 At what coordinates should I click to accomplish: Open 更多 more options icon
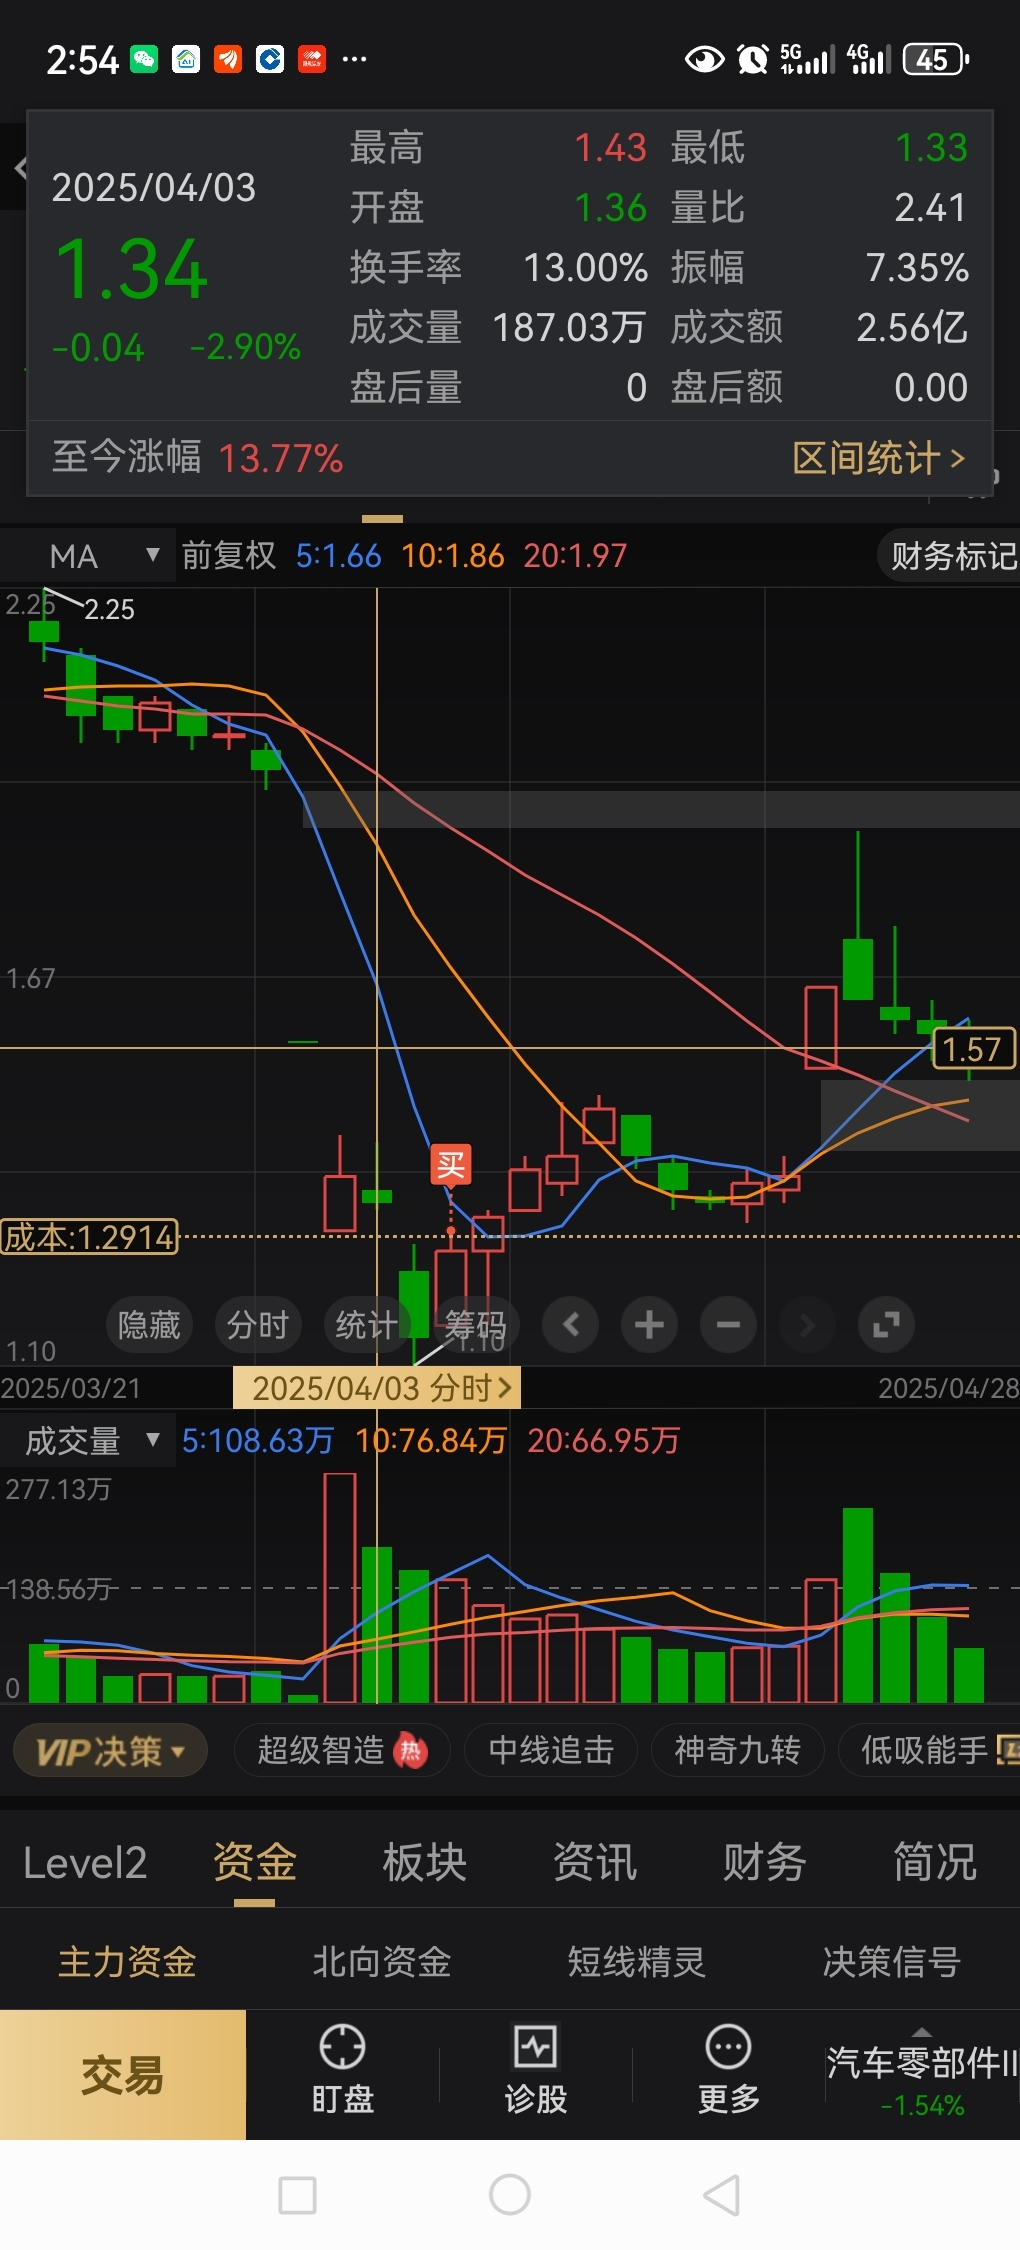(728, 2070)
